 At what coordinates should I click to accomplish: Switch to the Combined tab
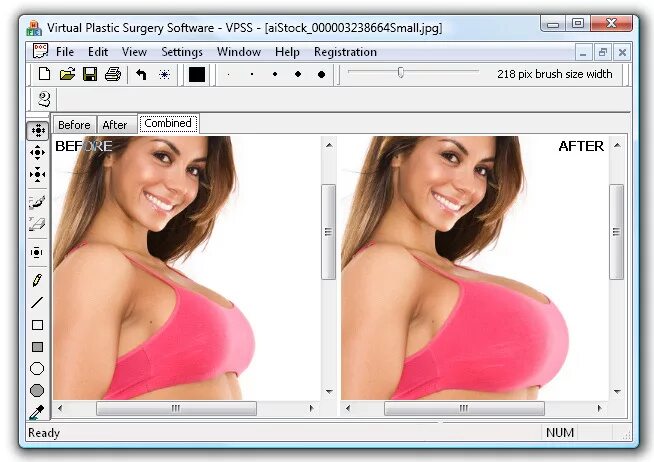click(168, 123)
